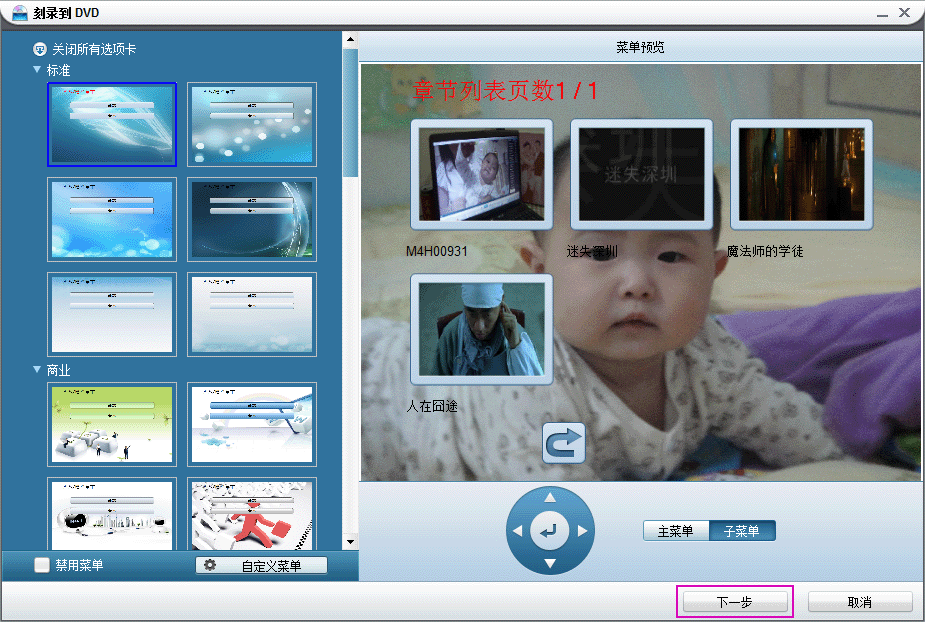Select the pale frosted bottom standard template
This screenshot has width=925, height=622.
coord(252,315)
